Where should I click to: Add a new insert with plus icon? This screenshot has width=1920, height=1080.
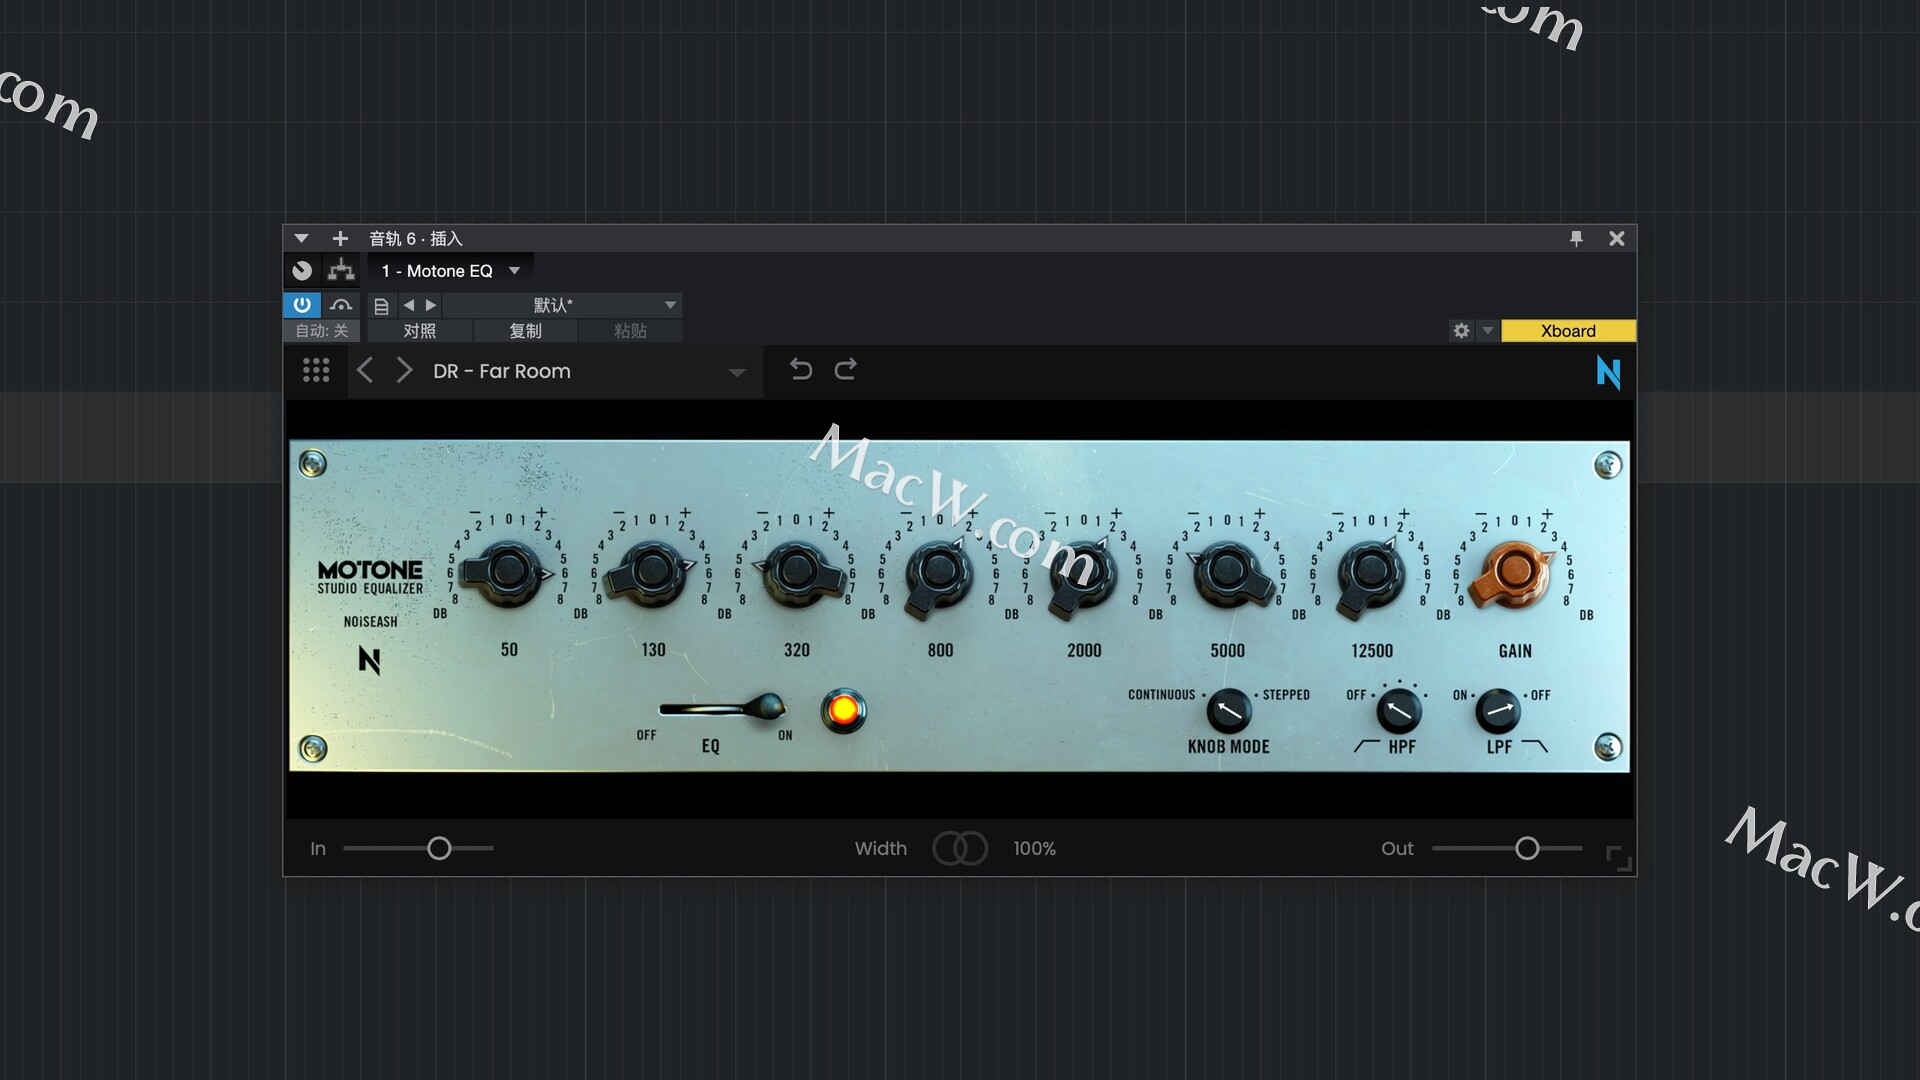(340, 238)
